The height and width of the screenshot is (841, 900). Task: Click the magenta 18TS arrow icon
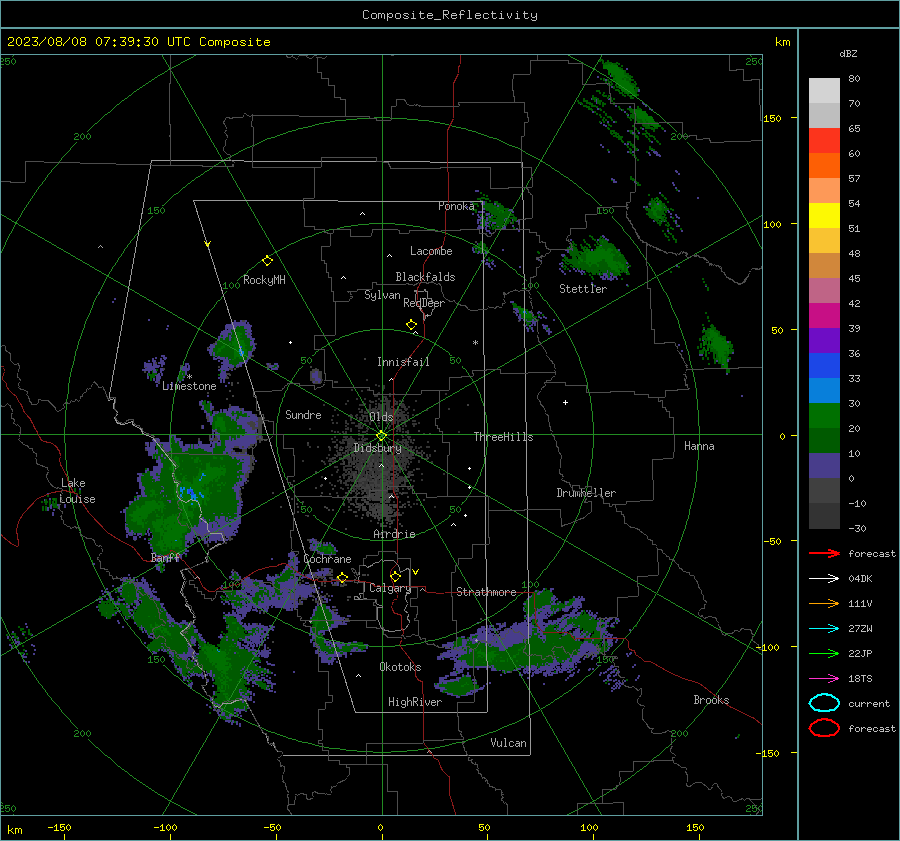pyautogui.click(x=824, y=679)
